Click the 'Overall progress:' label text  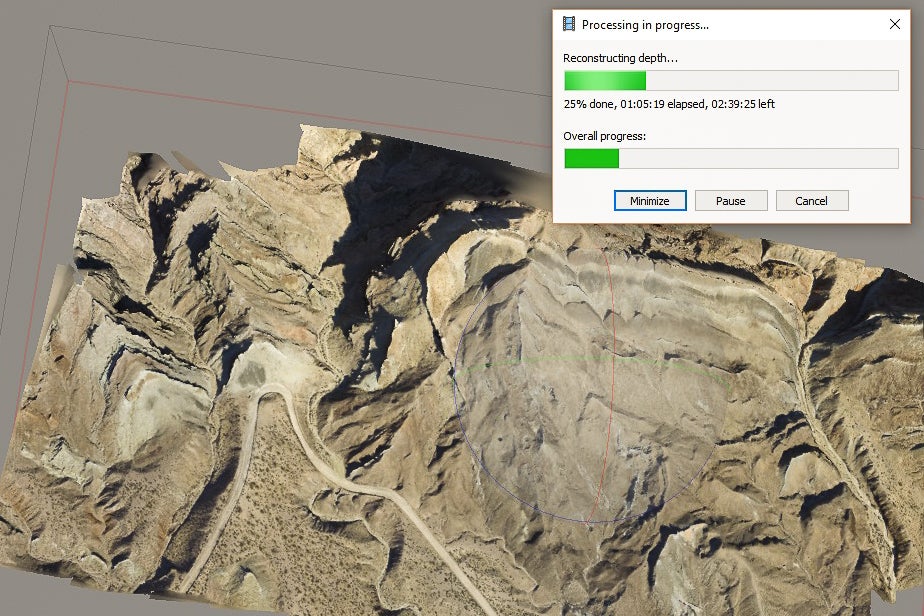click(607, 135)
